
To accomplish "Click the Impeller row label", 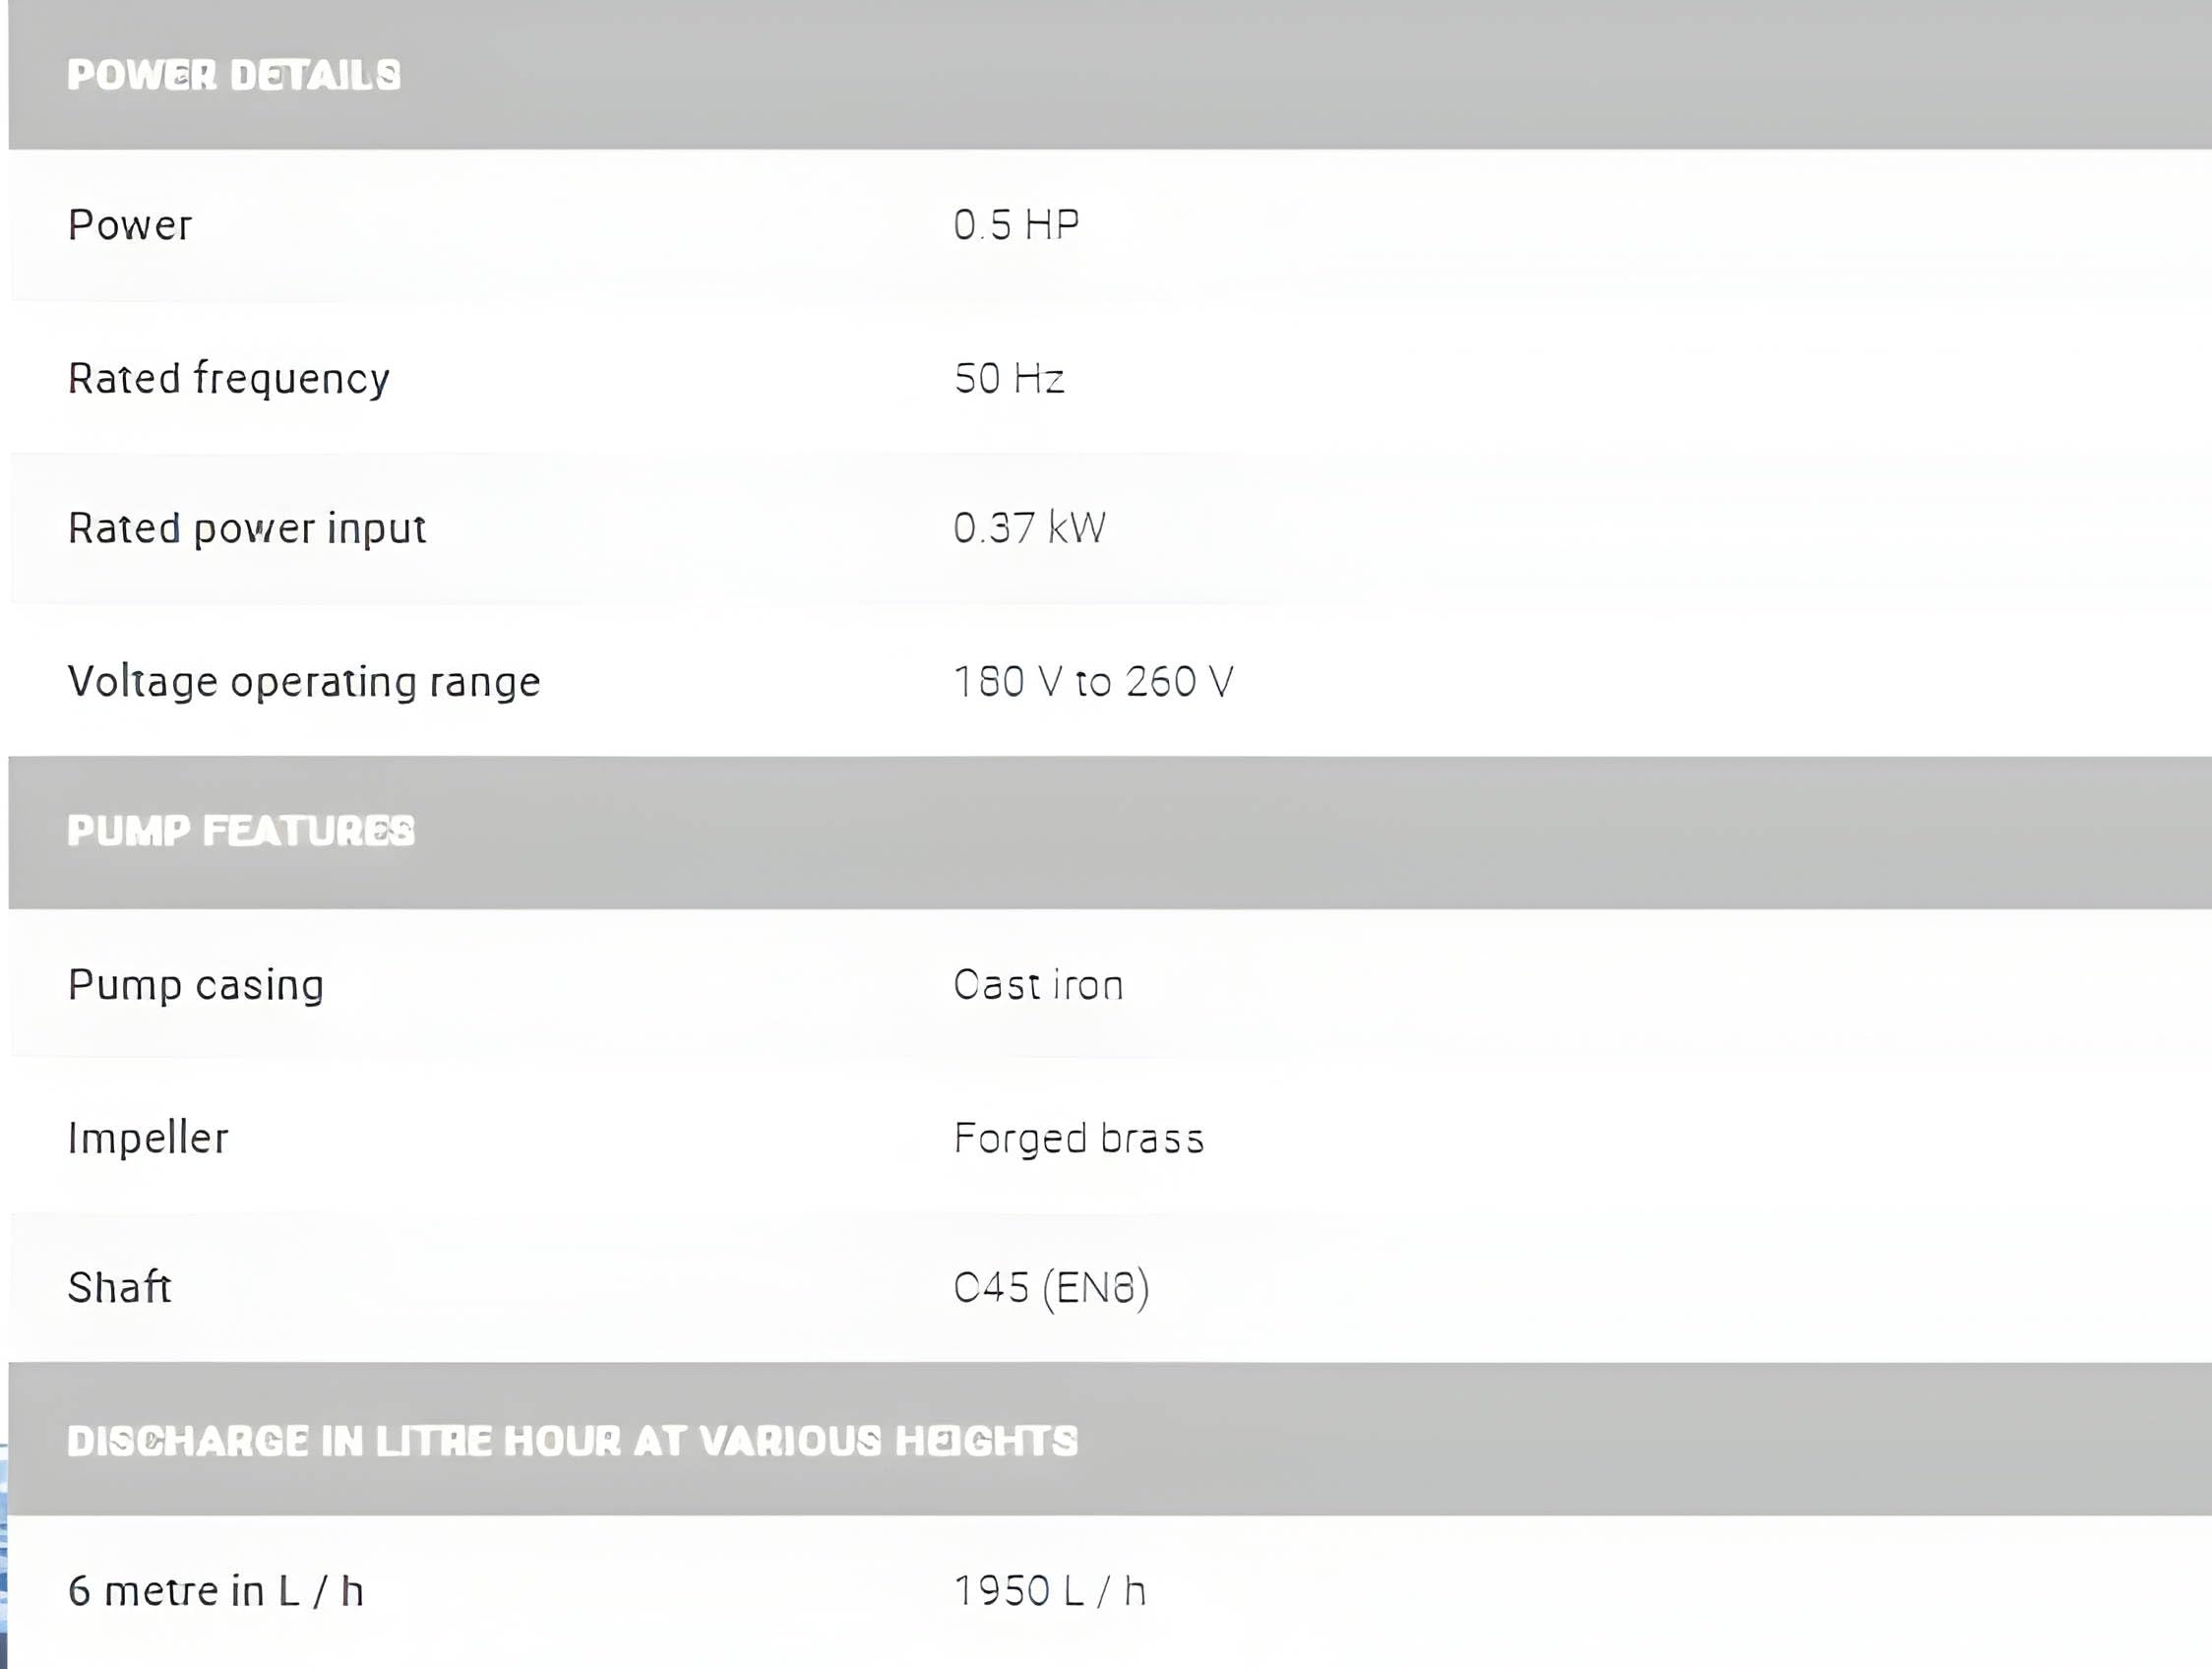I will click(148, 1138).
